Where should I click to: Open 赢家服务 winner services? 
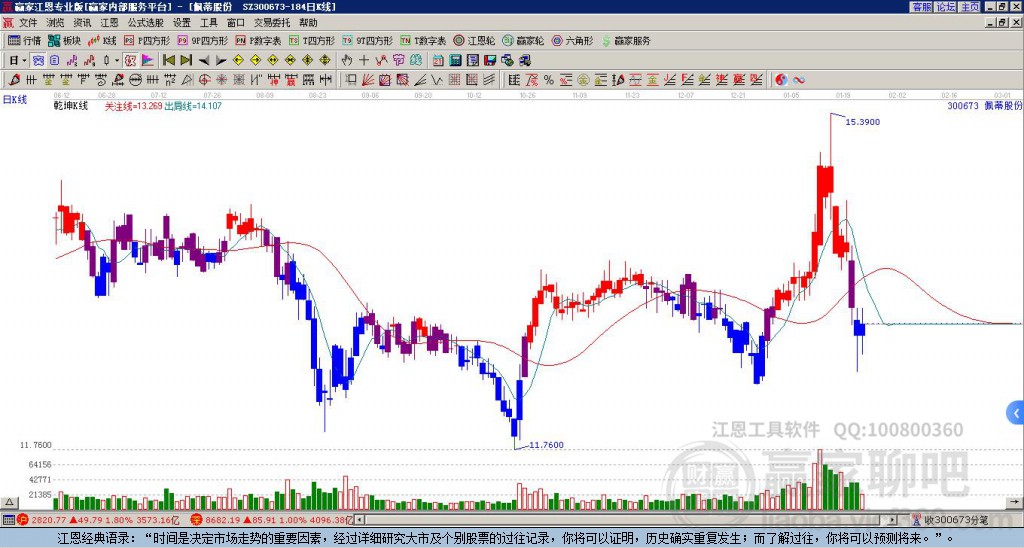pos(626,40)
